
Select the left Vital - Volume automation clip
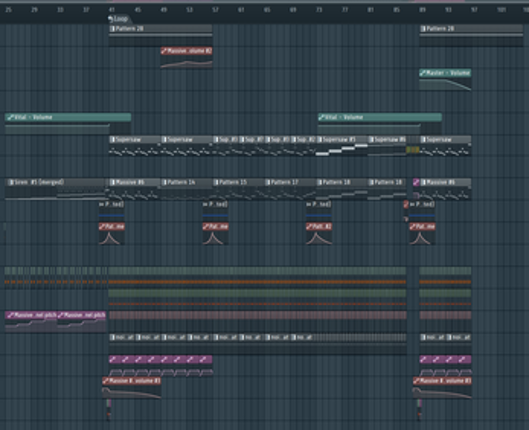[68, 117]
